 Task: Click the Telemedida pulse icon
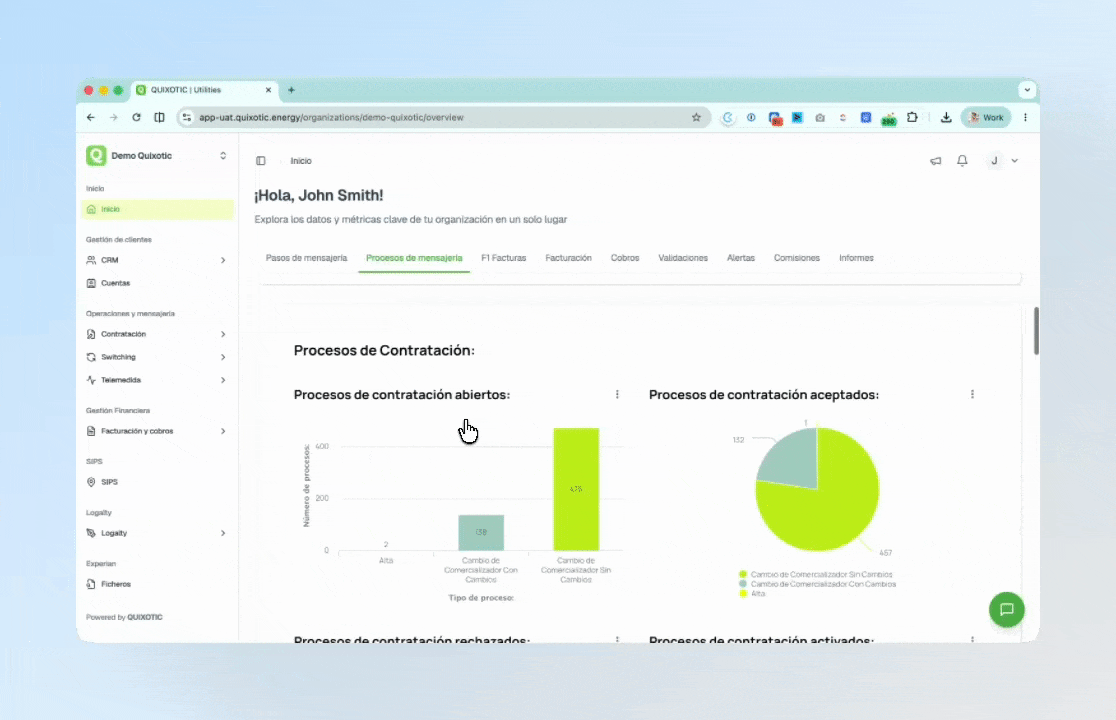91,380
